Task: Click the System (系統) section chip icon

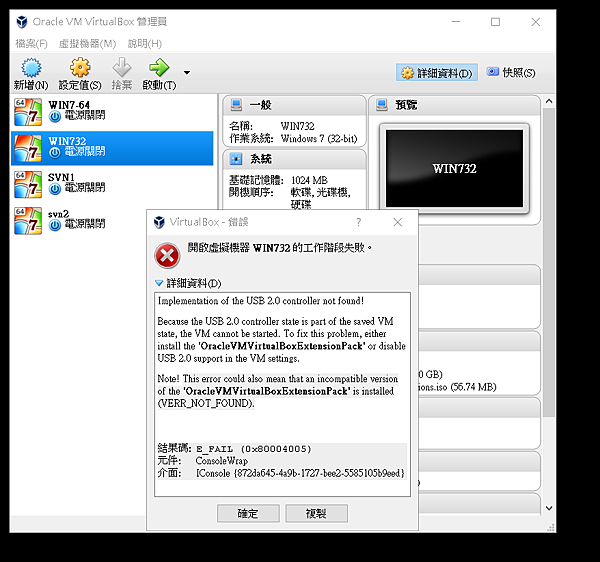Action: pyautogui.click(x=236, y=159)
